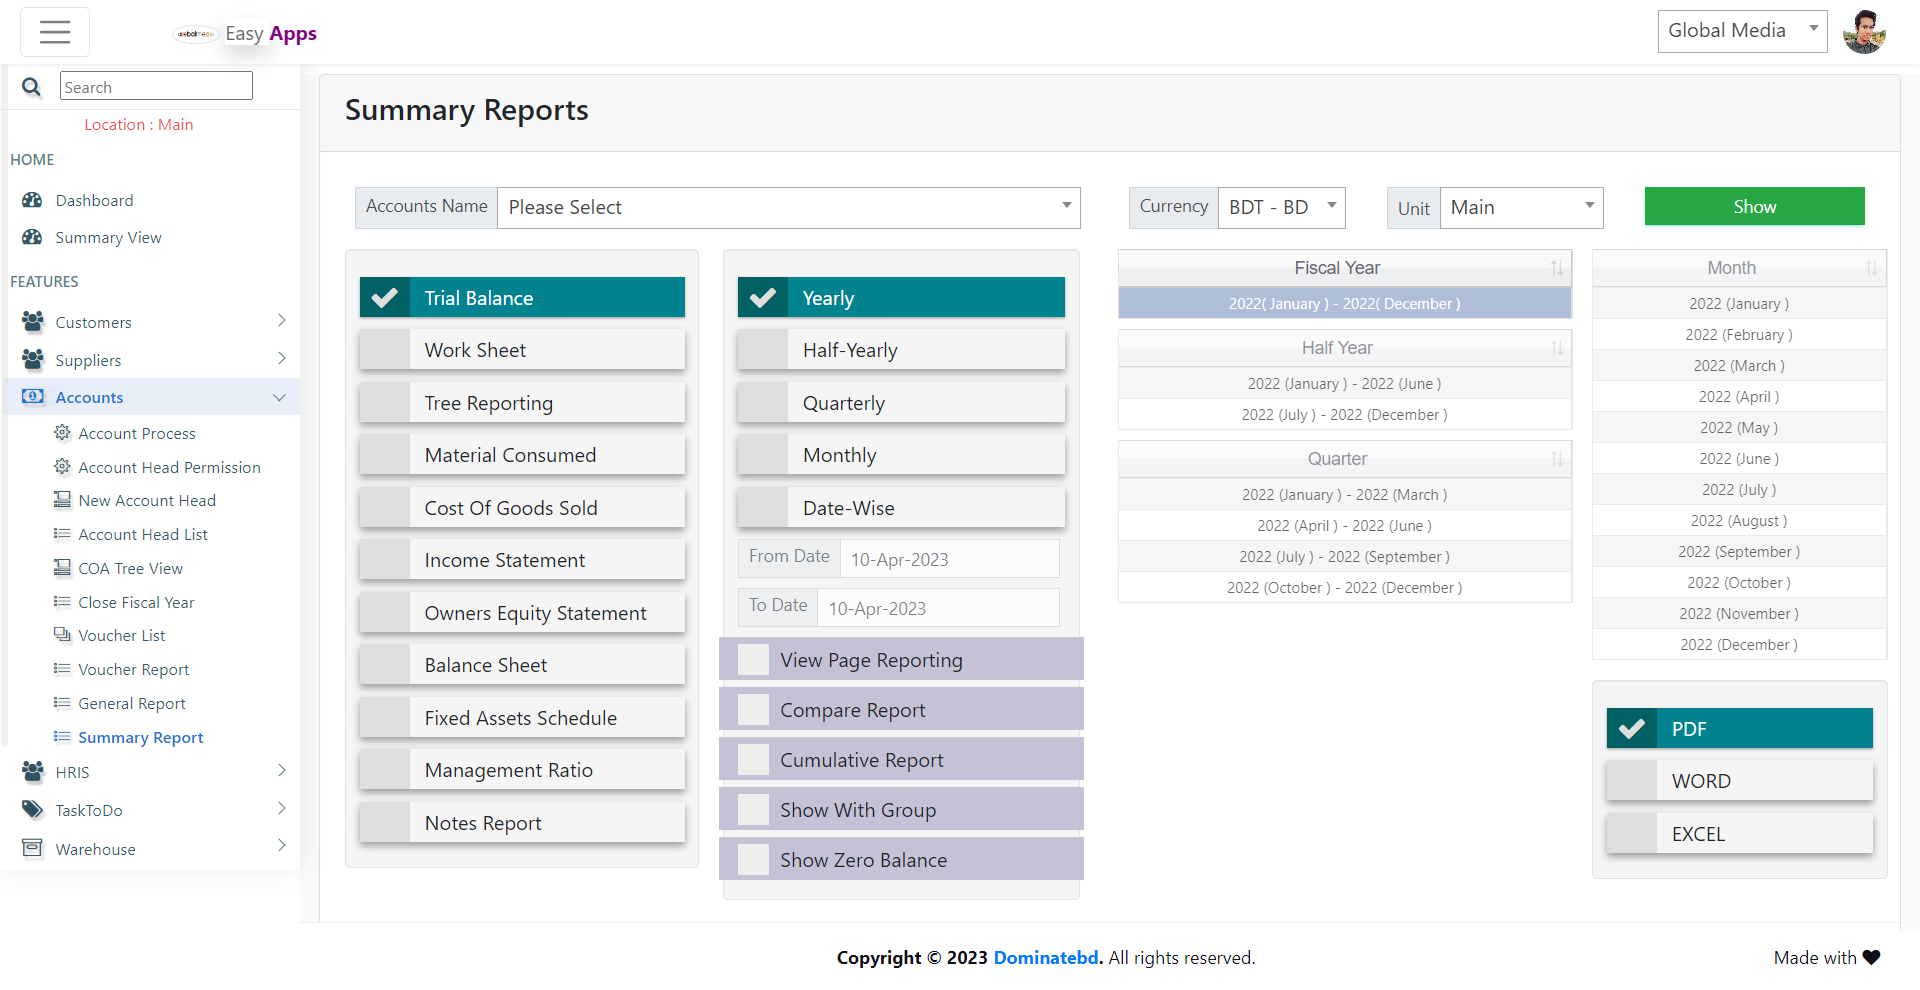
Task: Click the Summary Report list icon
Action: (62, 737)
